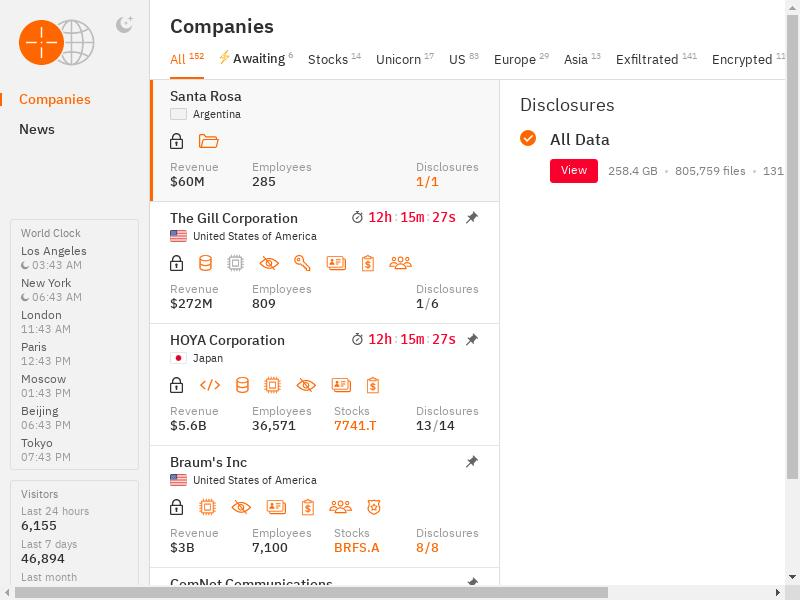Click the Tokyo world clock entry
The image size is (800, 600).
point(46,449)
